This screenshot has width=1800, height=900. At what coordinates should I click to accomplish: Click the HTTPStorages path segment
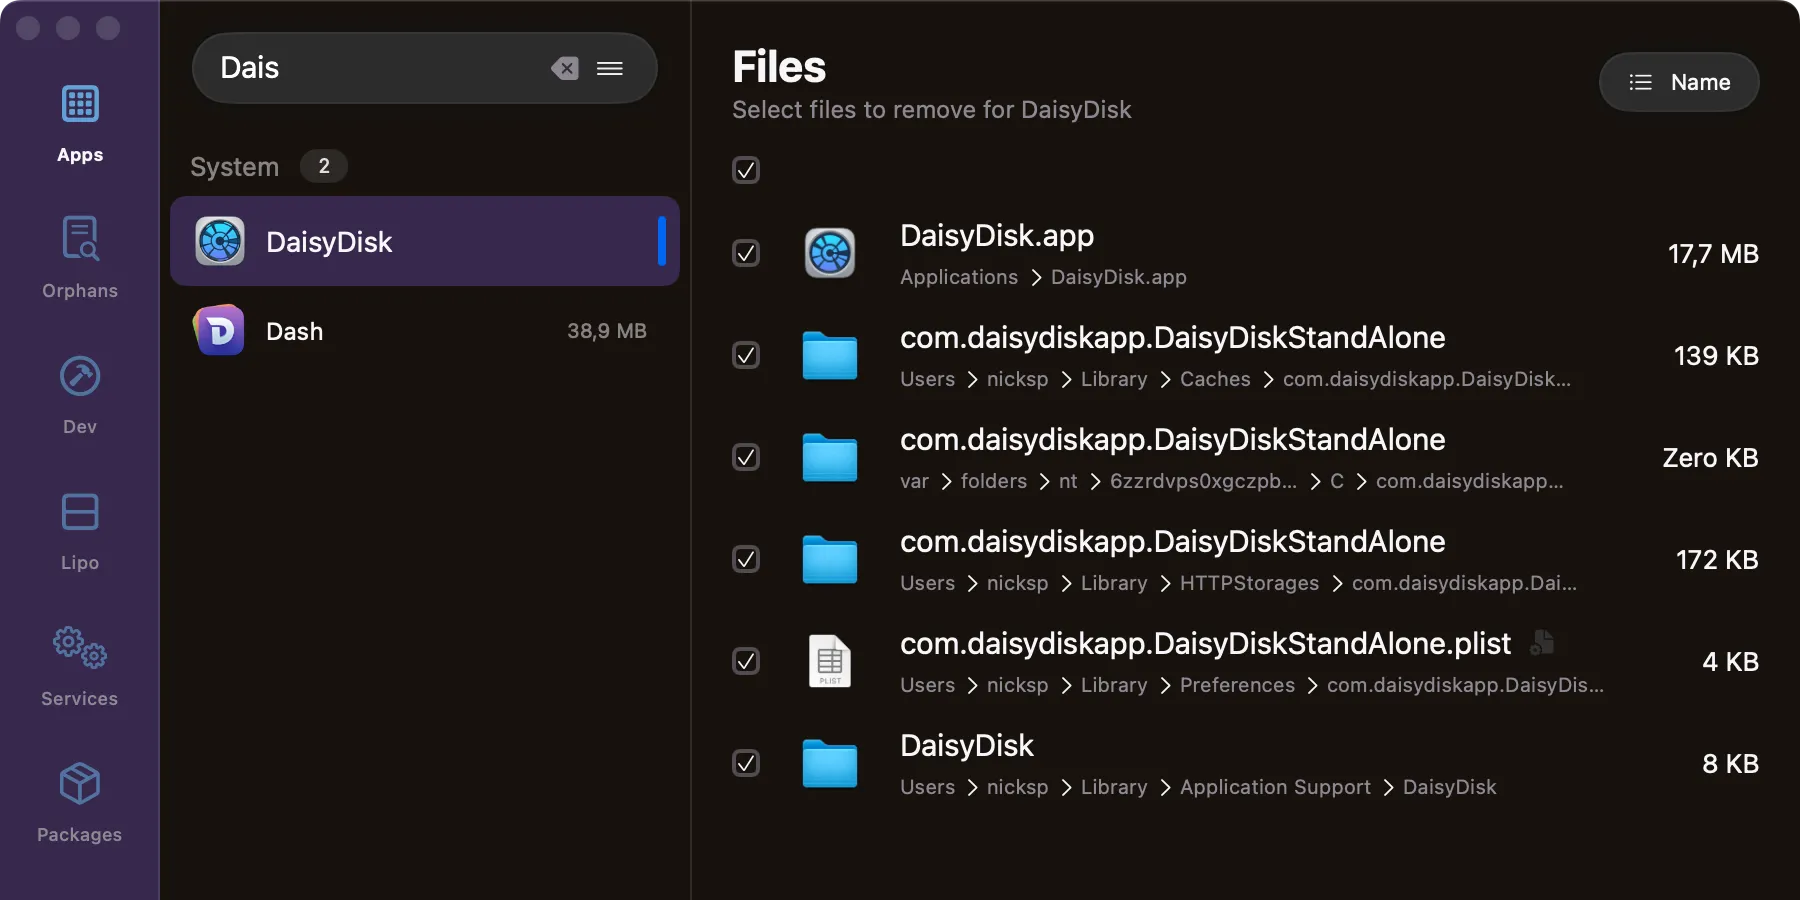tap(1249, 583)
